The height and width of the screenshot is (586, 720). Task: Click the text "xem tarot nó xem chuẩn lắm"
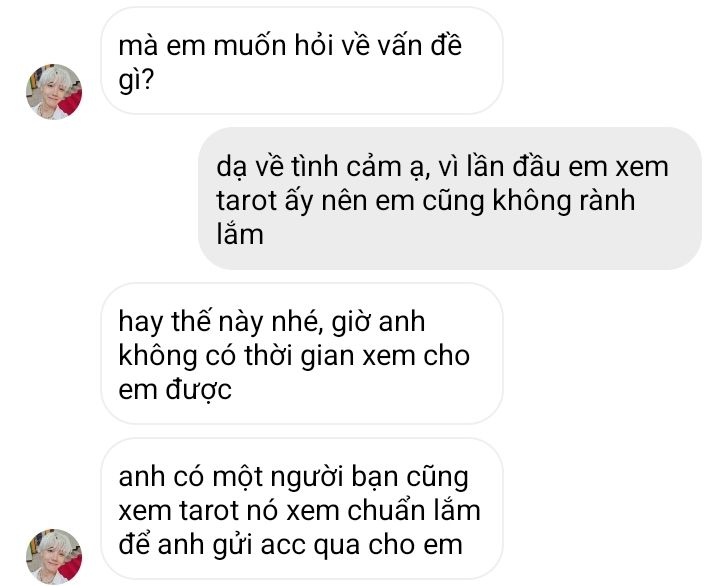(x=299, y=510)
